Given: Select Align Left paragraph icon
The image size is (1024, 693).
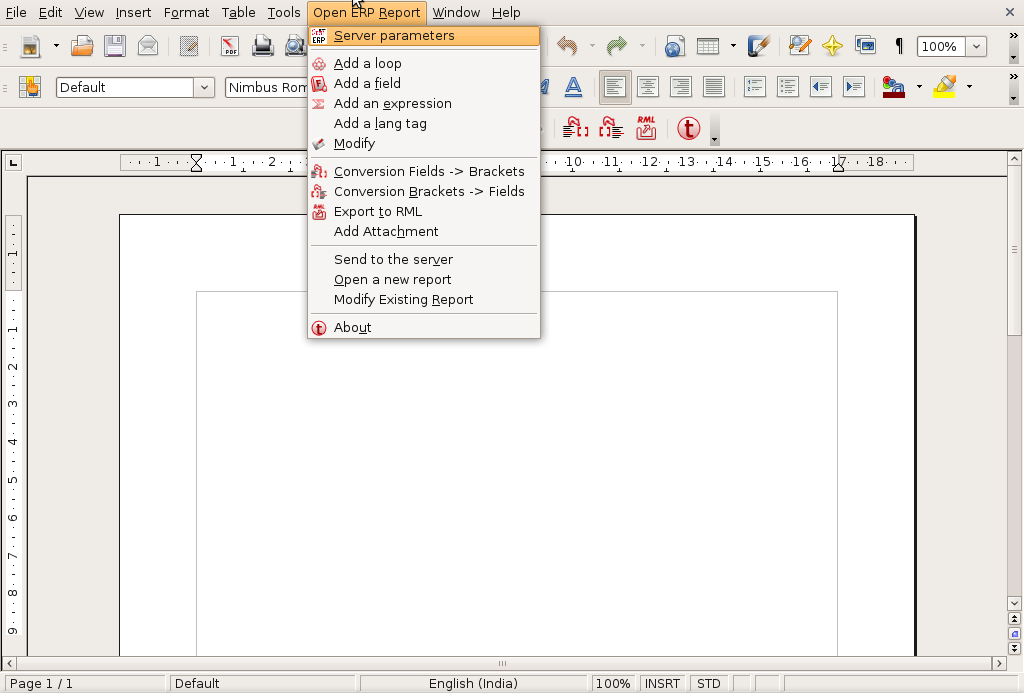Looking at the screenshot, I should pos(615,87).
